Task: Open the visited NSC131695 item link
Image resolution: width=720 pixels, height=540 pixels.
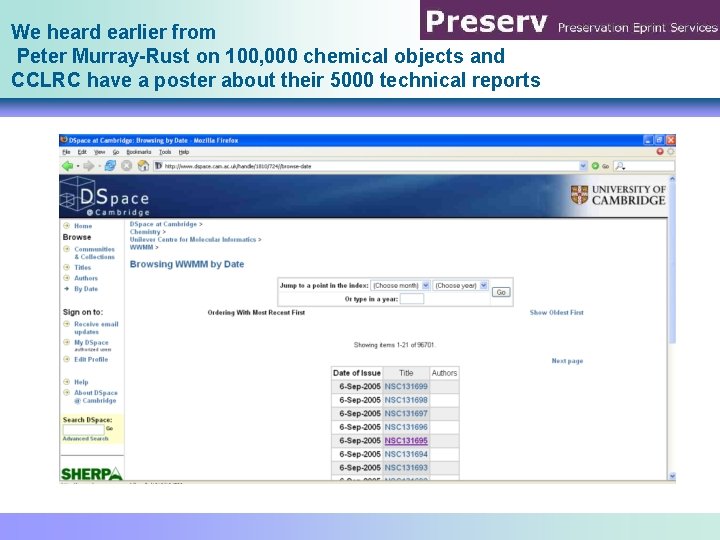Action: tap(406, 441)
